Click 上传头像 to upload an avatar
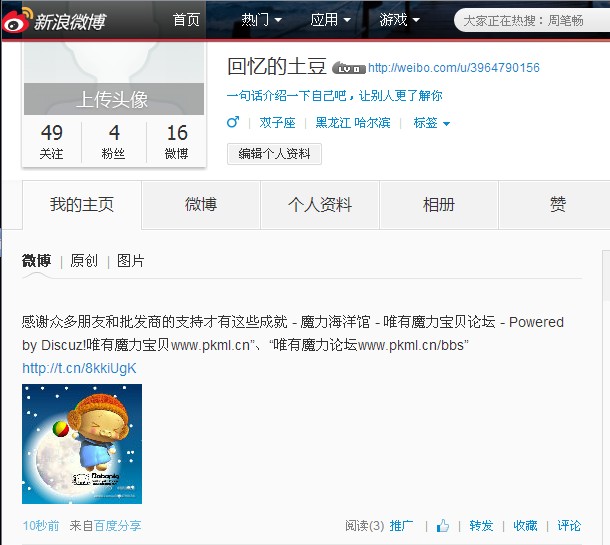Image resolution: width=610 pixels, height=545 pixels. (x=112, y=99)
